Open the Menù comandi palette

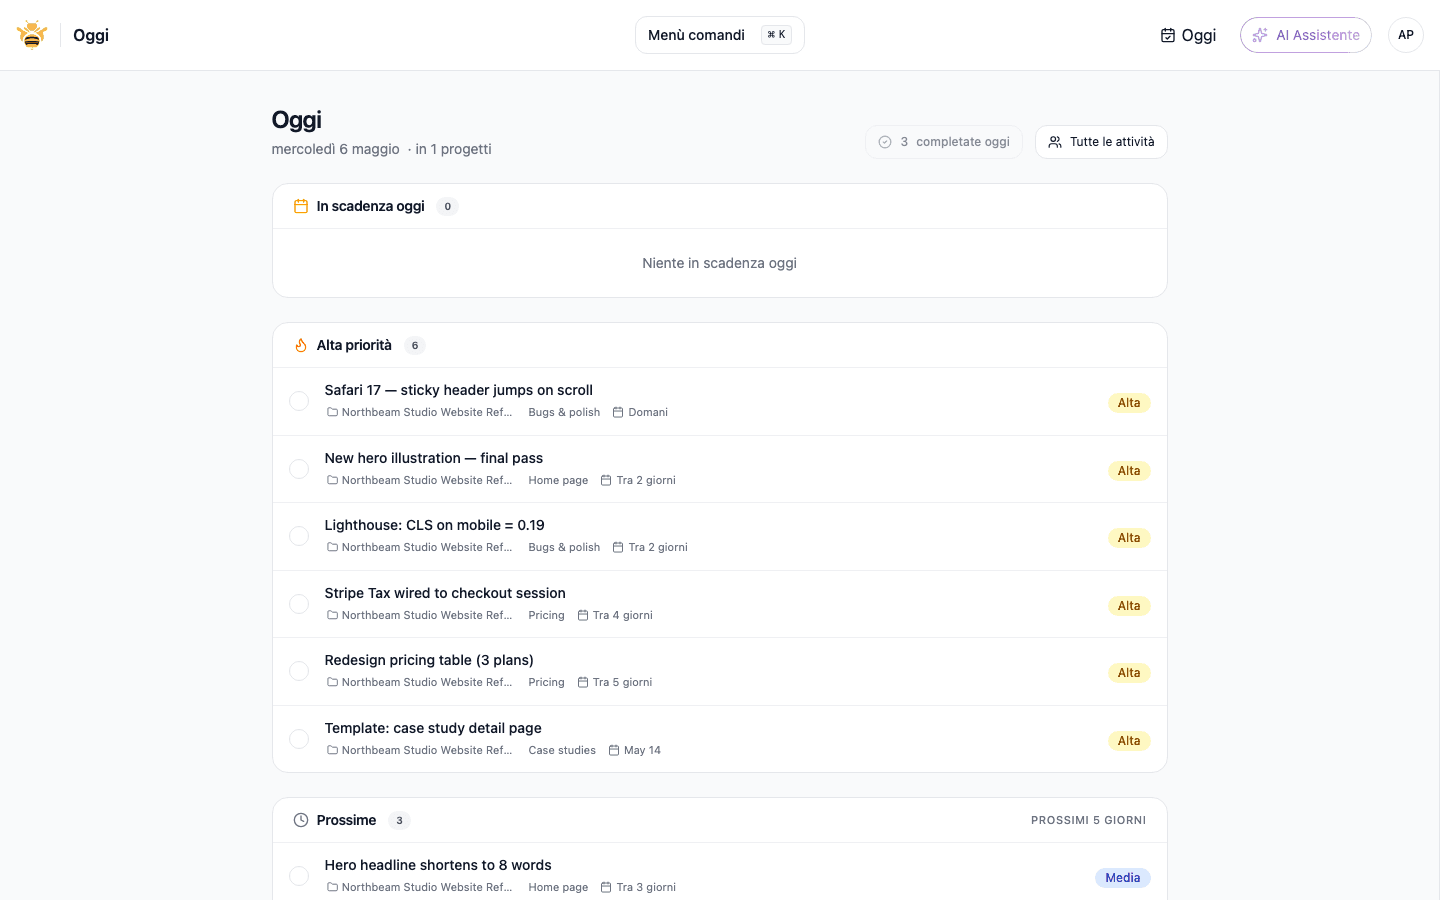[720, 35]
